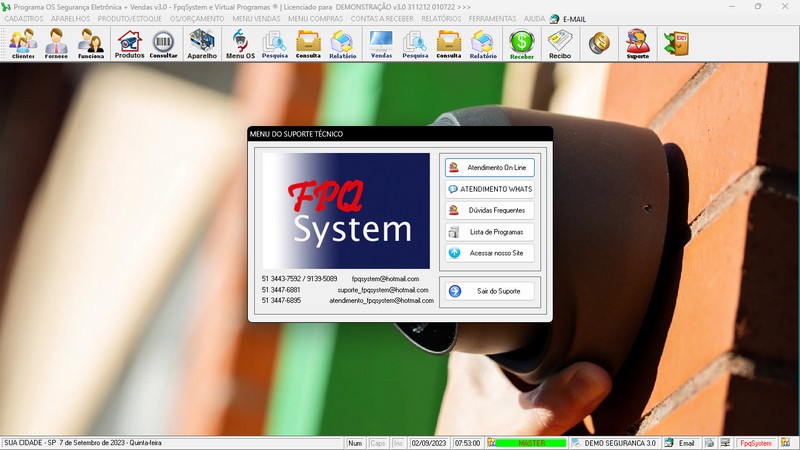The image size is (800, 450).
Task: Click the Fornece suppliers icon
Action: coord(57,44)
